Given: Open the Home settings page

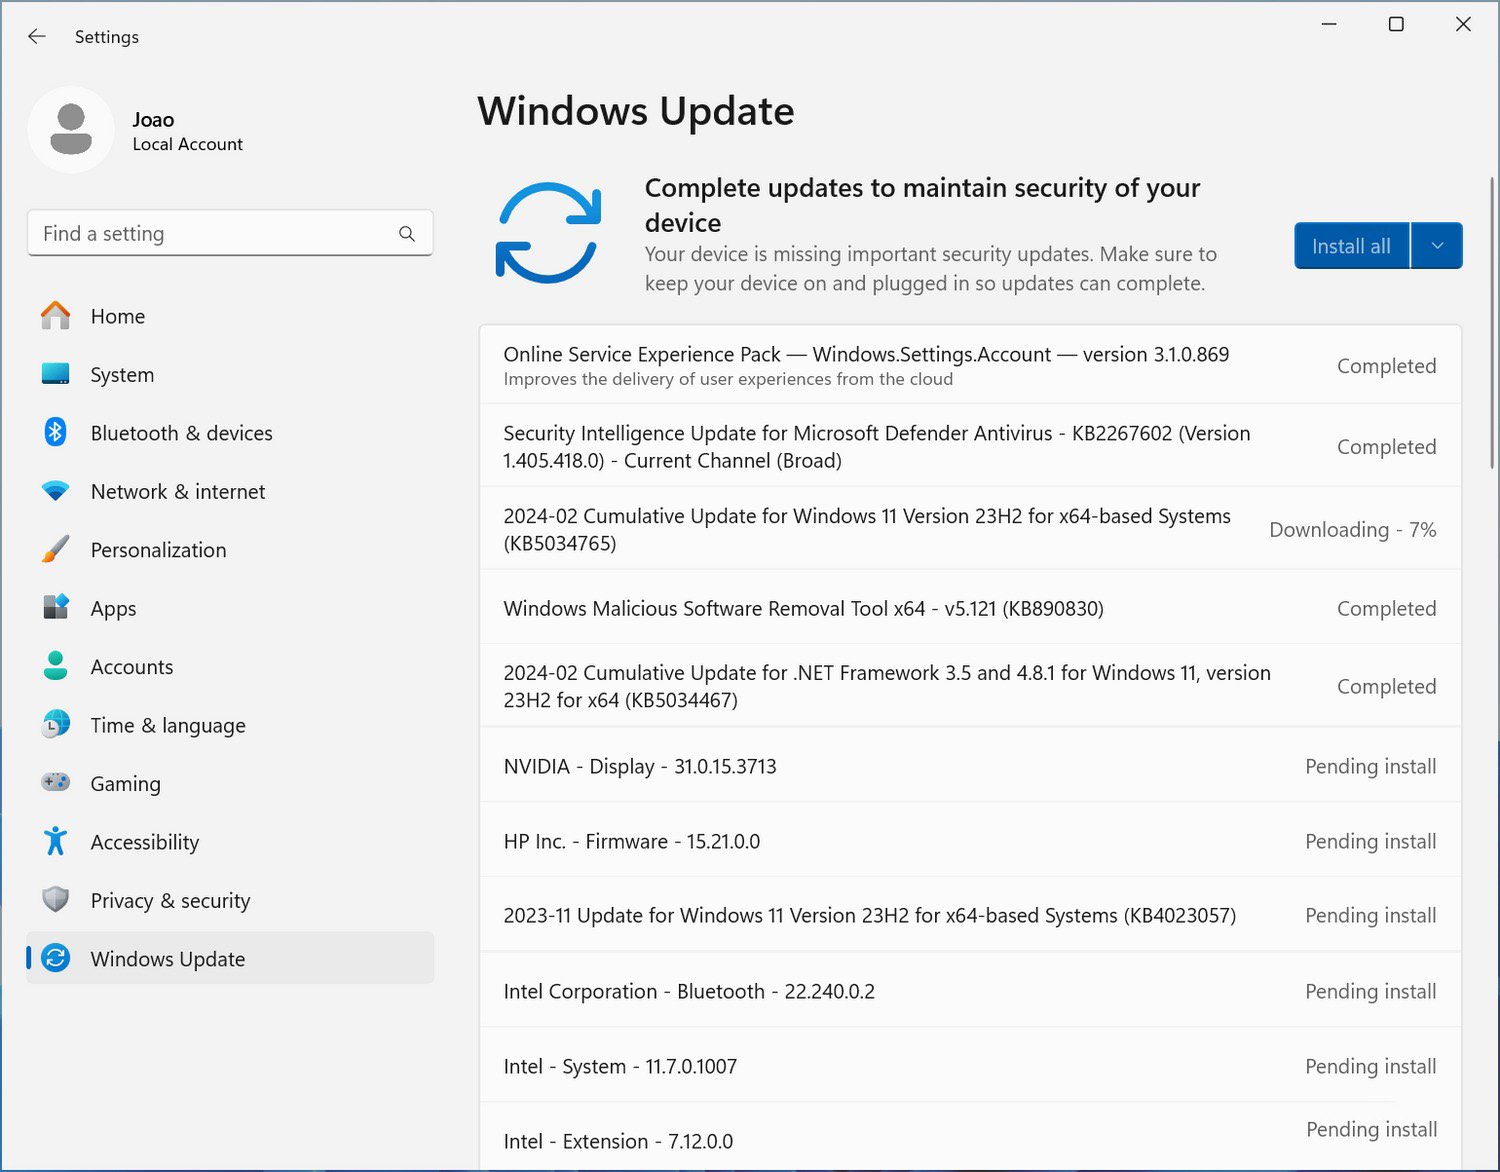Looking at the screenshot, I should point(231,316).
